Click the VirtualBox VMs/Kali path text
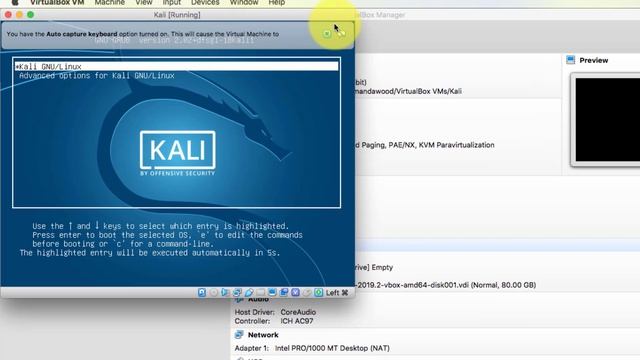The width and height of the screenshot is (640, 360). [x=409, y=91]
